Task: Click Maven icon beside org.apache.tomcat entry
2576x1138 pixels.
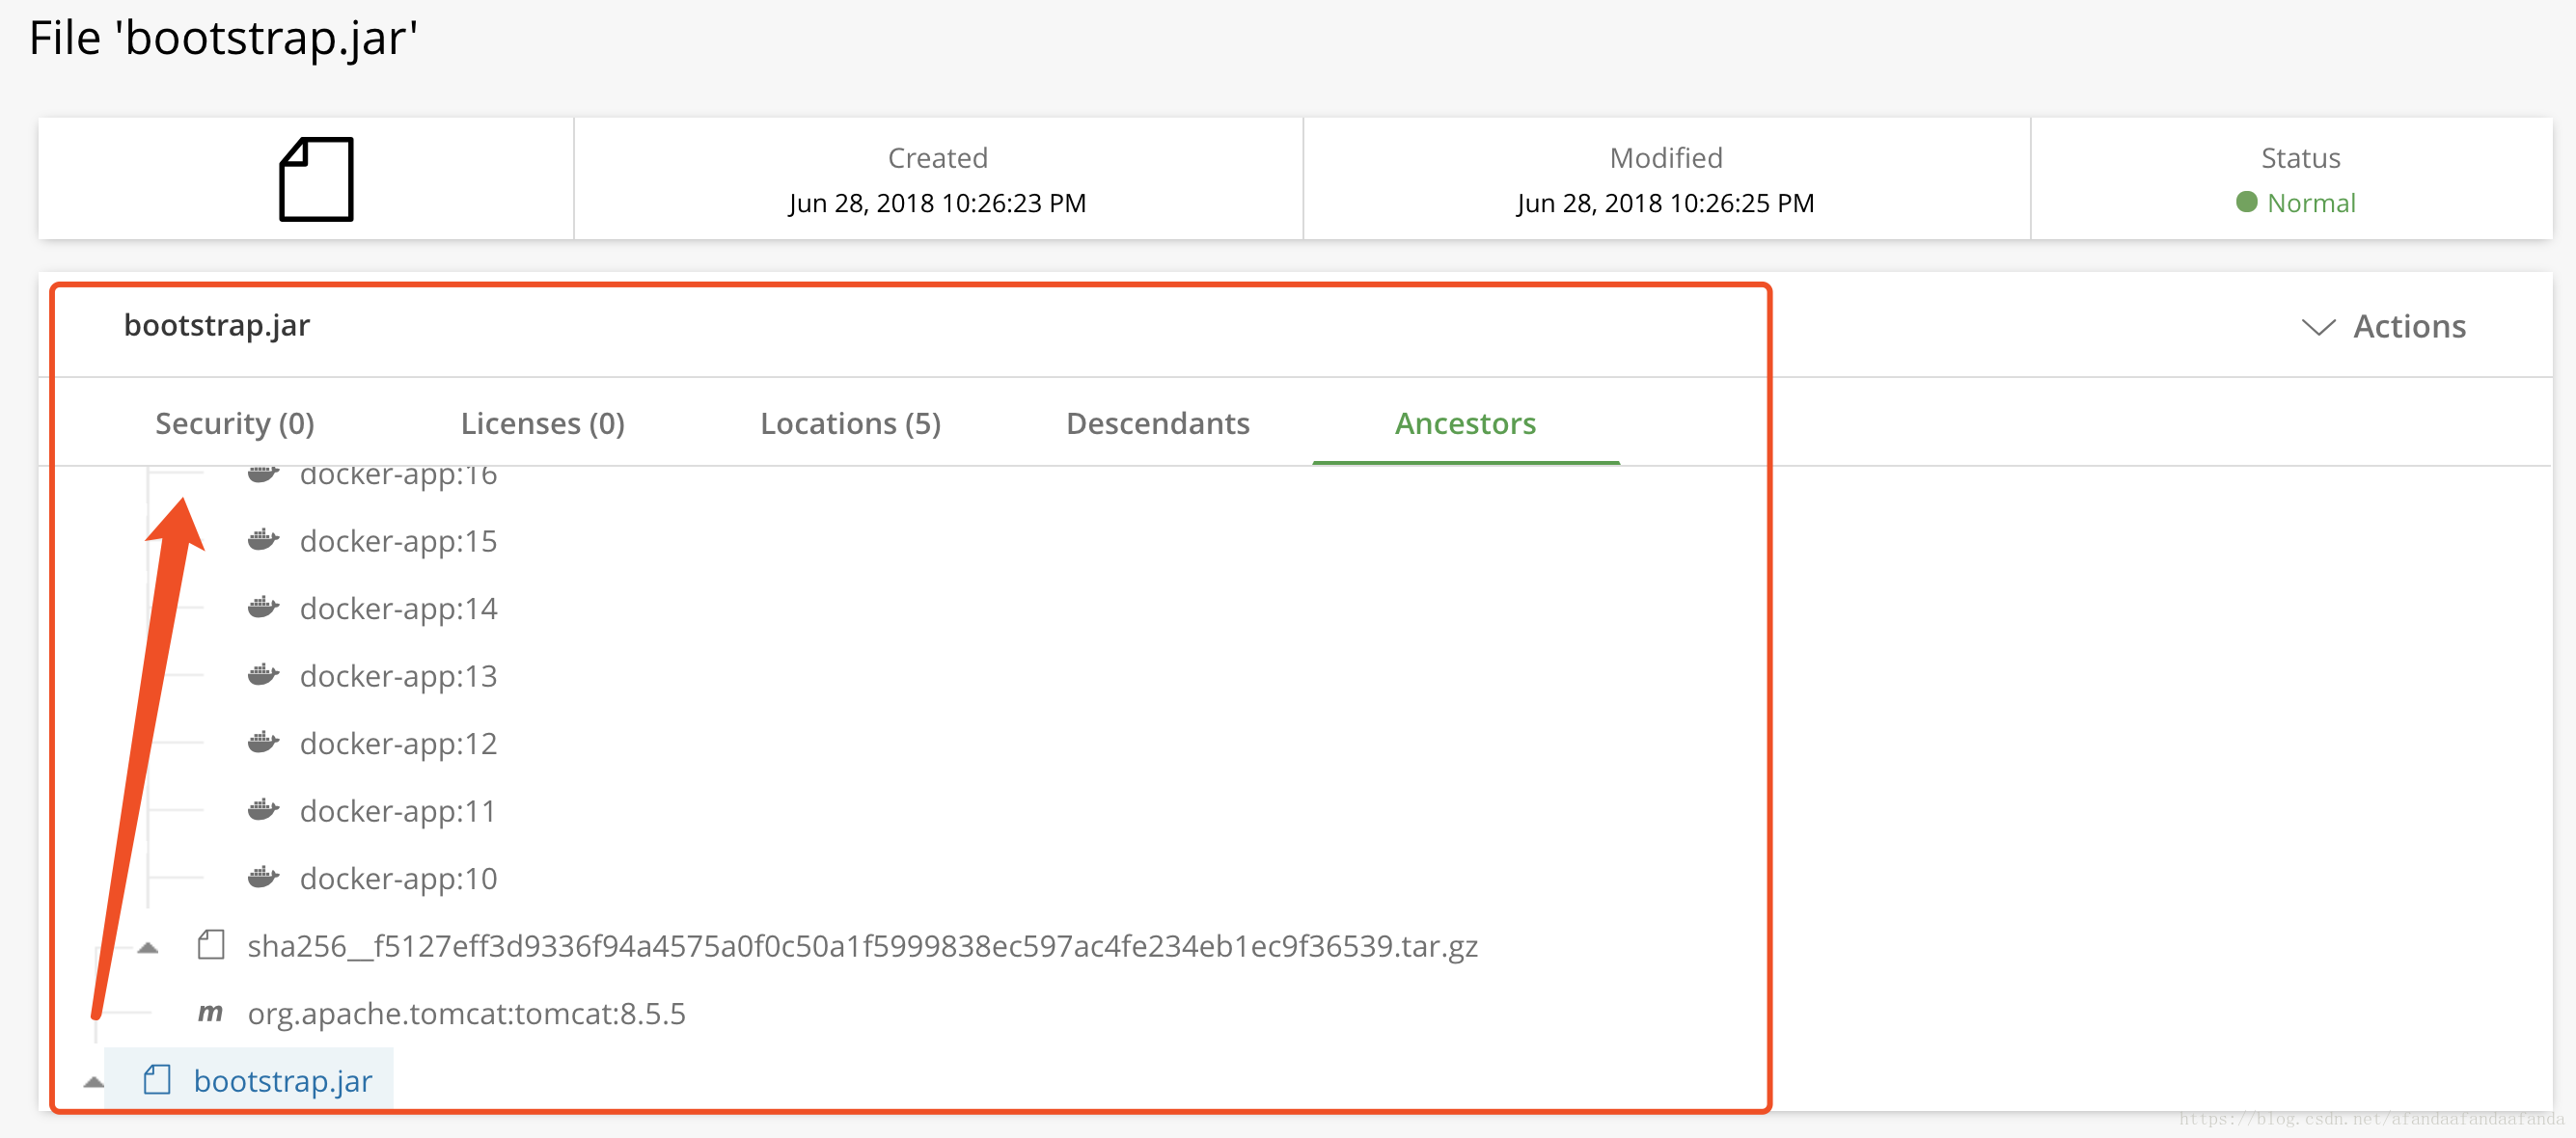Action: 210,1012
